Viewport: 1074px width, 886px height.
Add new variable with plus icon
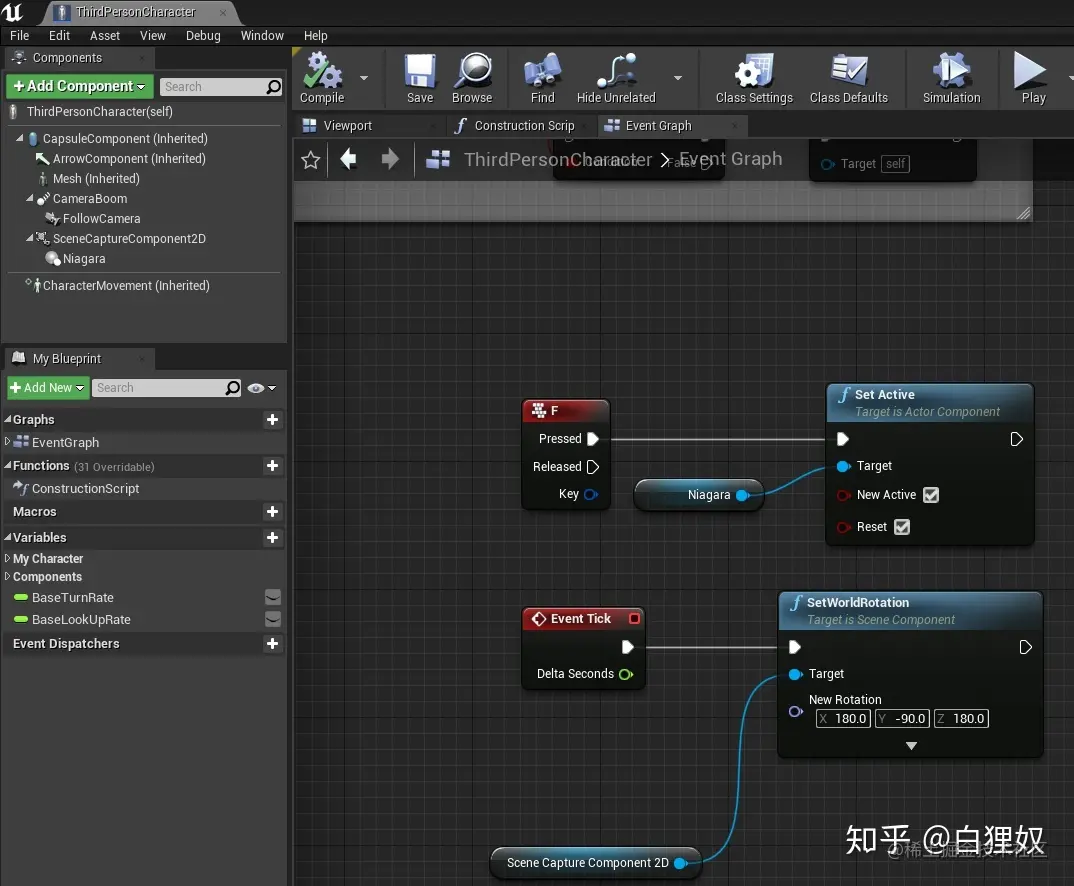click(x=272, y=537)
